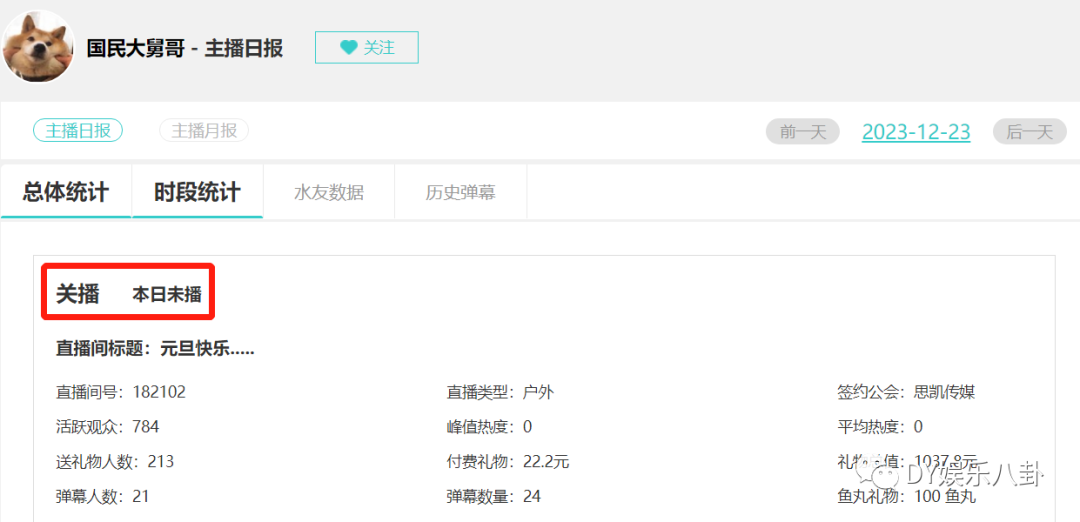
Task: Select the 主播日报 report pill
Action: click(x=78, y=131)
